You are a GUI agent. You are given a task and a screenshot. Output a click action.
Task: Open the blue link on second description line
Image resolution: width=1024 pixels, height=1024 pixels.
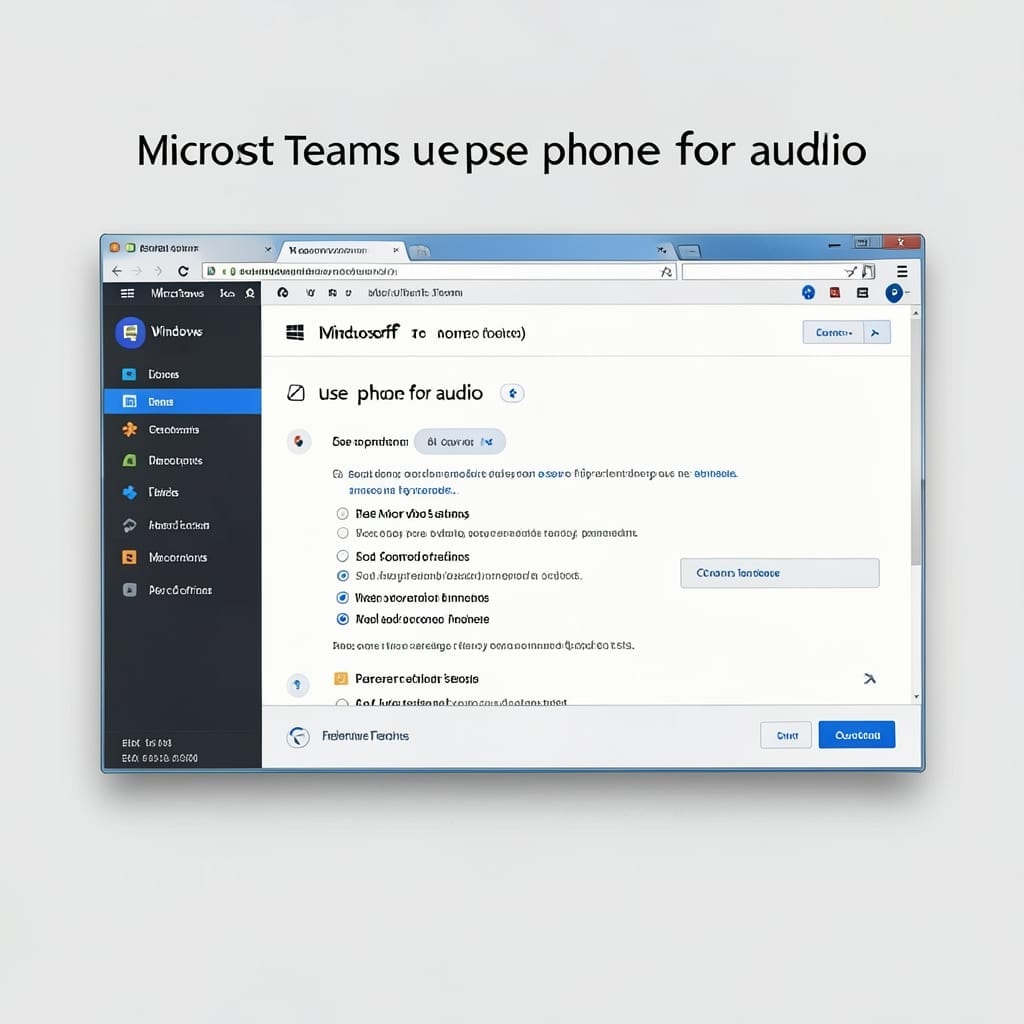click(x=402, y=490)
